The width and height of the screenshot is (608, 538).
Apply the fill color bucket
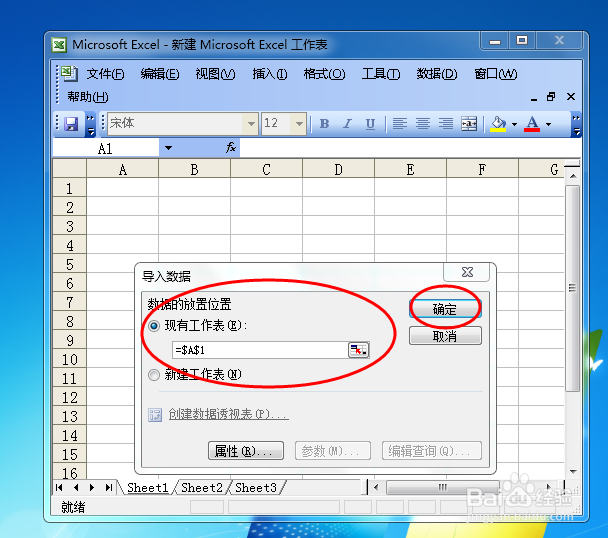tap(498, 124)
